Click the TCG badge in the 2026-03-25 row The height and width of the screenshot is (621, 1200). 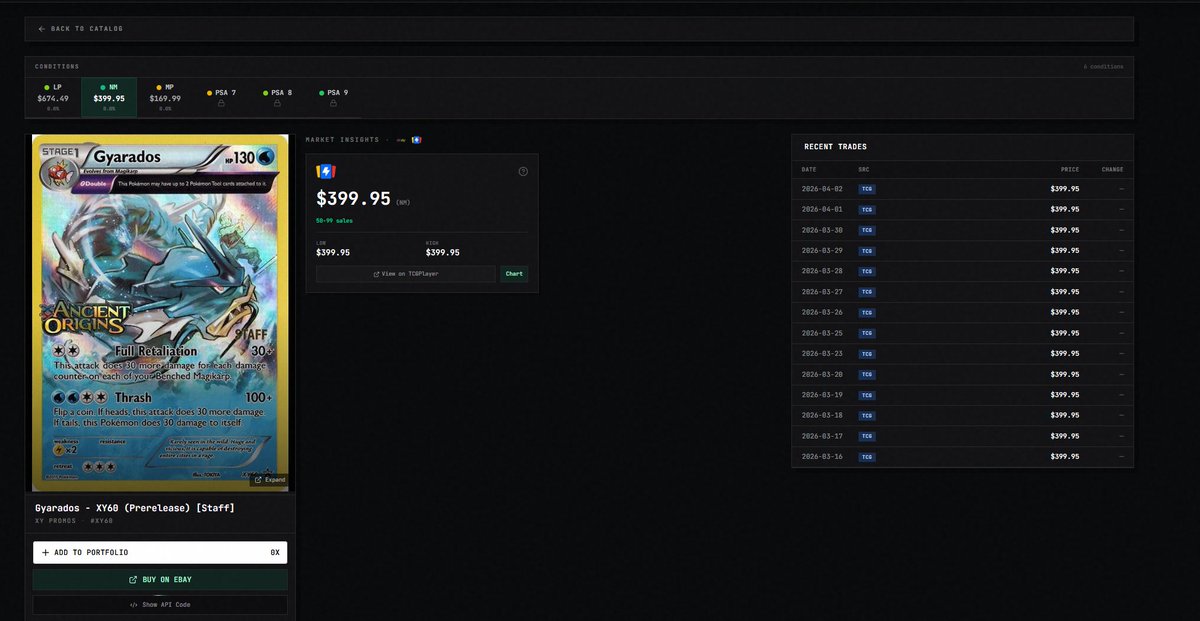[867, 333]
